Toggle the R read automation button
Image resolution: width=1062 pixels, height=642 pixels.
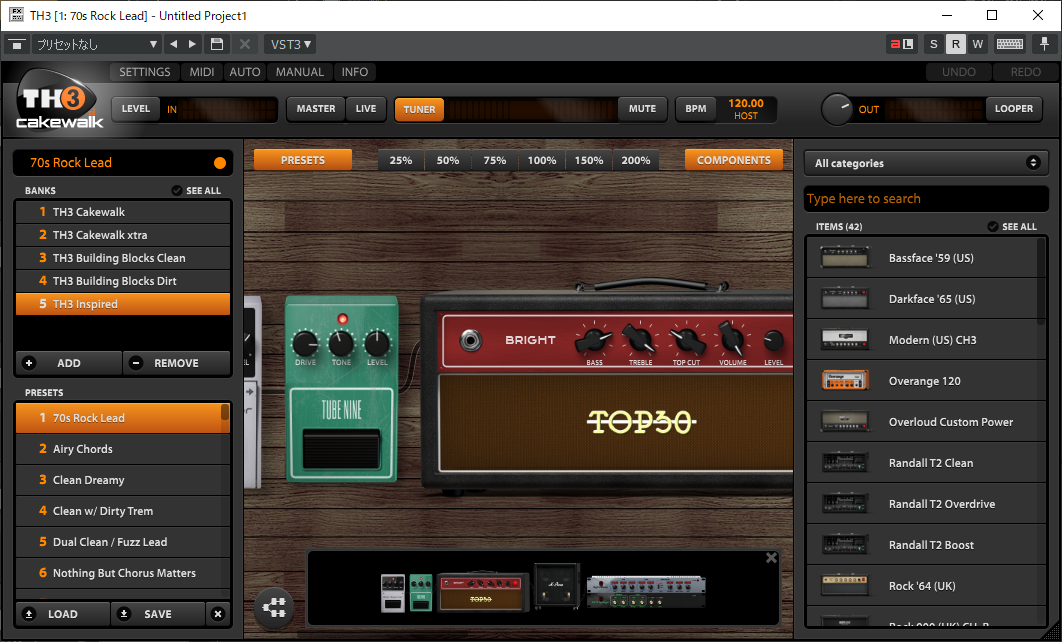click(956, 44)
